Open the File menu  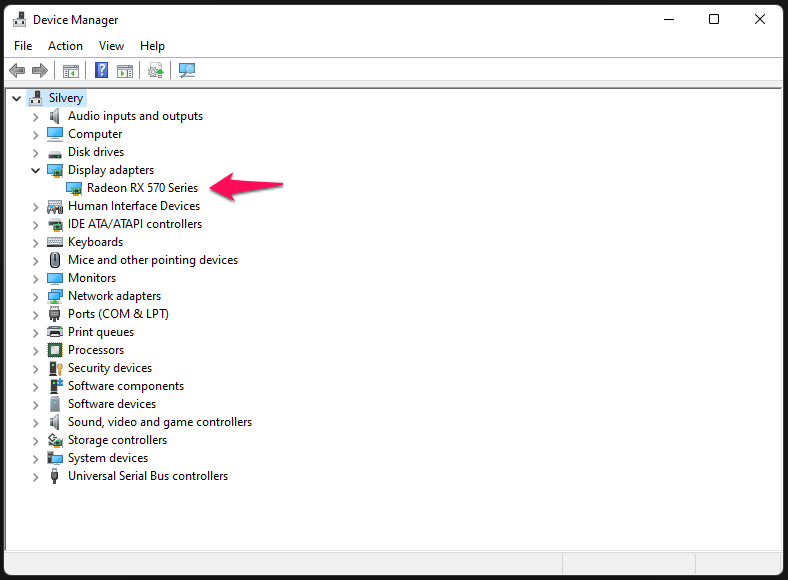(23, 46)
